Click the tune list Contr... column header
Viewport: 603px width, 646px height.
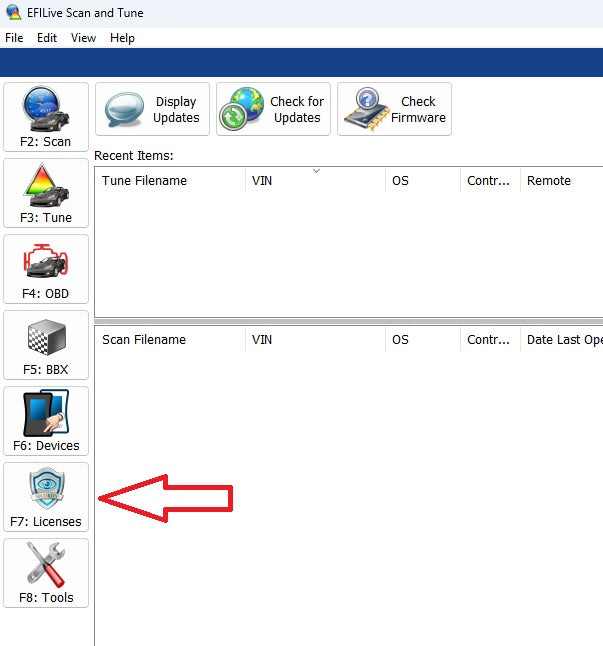click(491, 180)
